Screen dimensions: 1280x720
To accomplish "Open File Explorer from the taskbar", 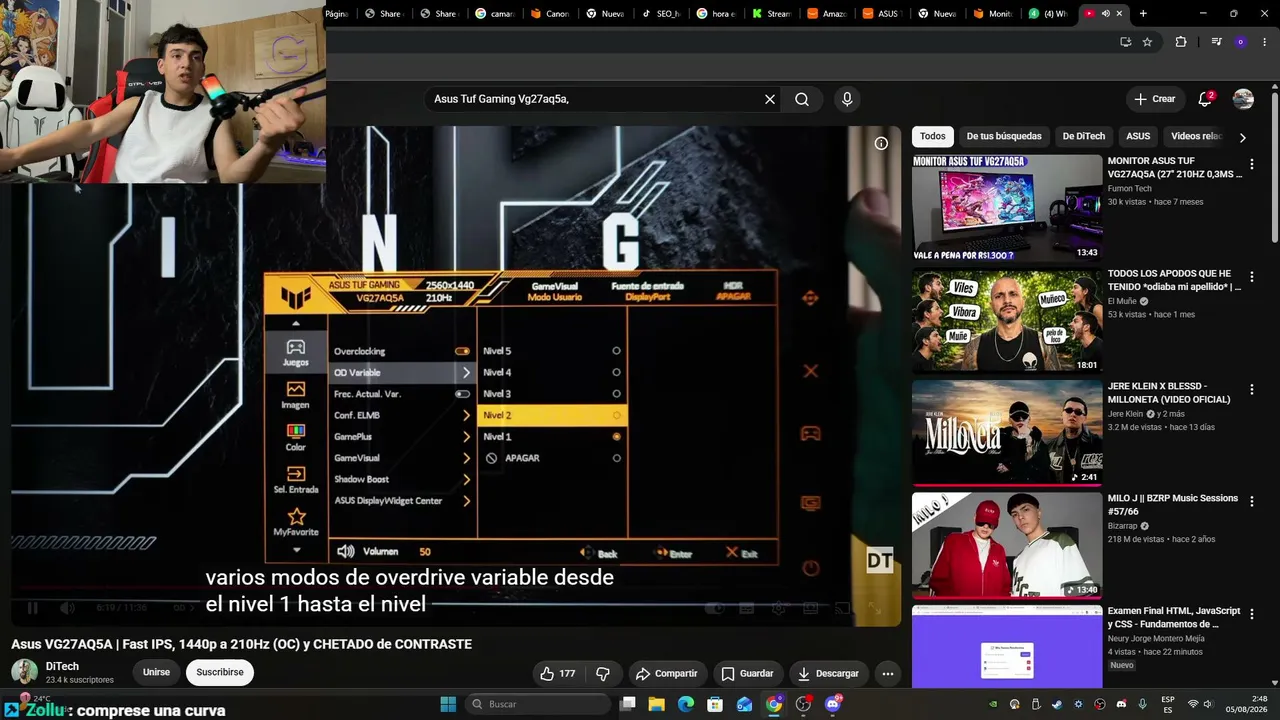I will coord(657,704).
